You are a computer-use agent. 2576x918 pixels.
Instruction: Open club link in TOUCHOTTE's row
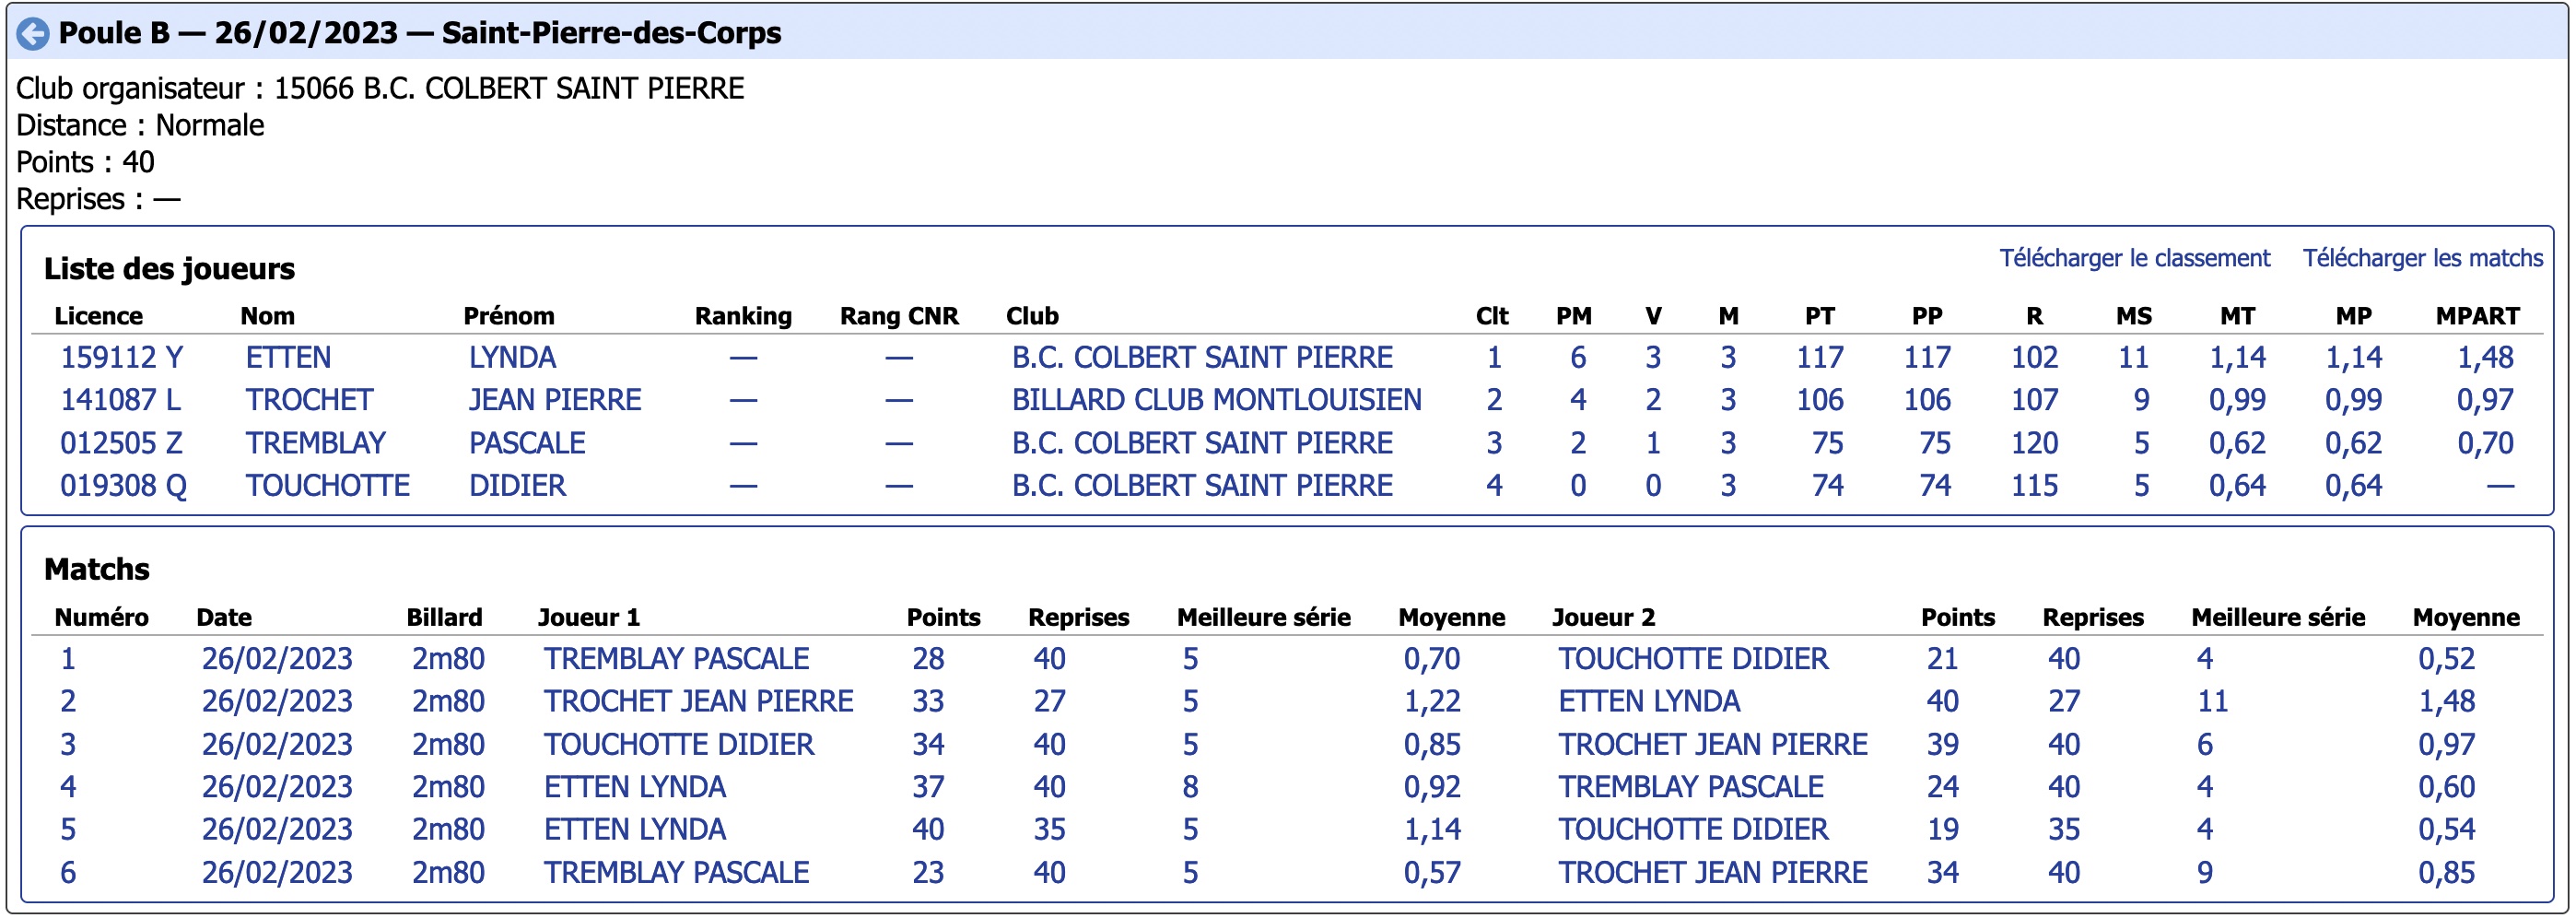coord(1202,486)
